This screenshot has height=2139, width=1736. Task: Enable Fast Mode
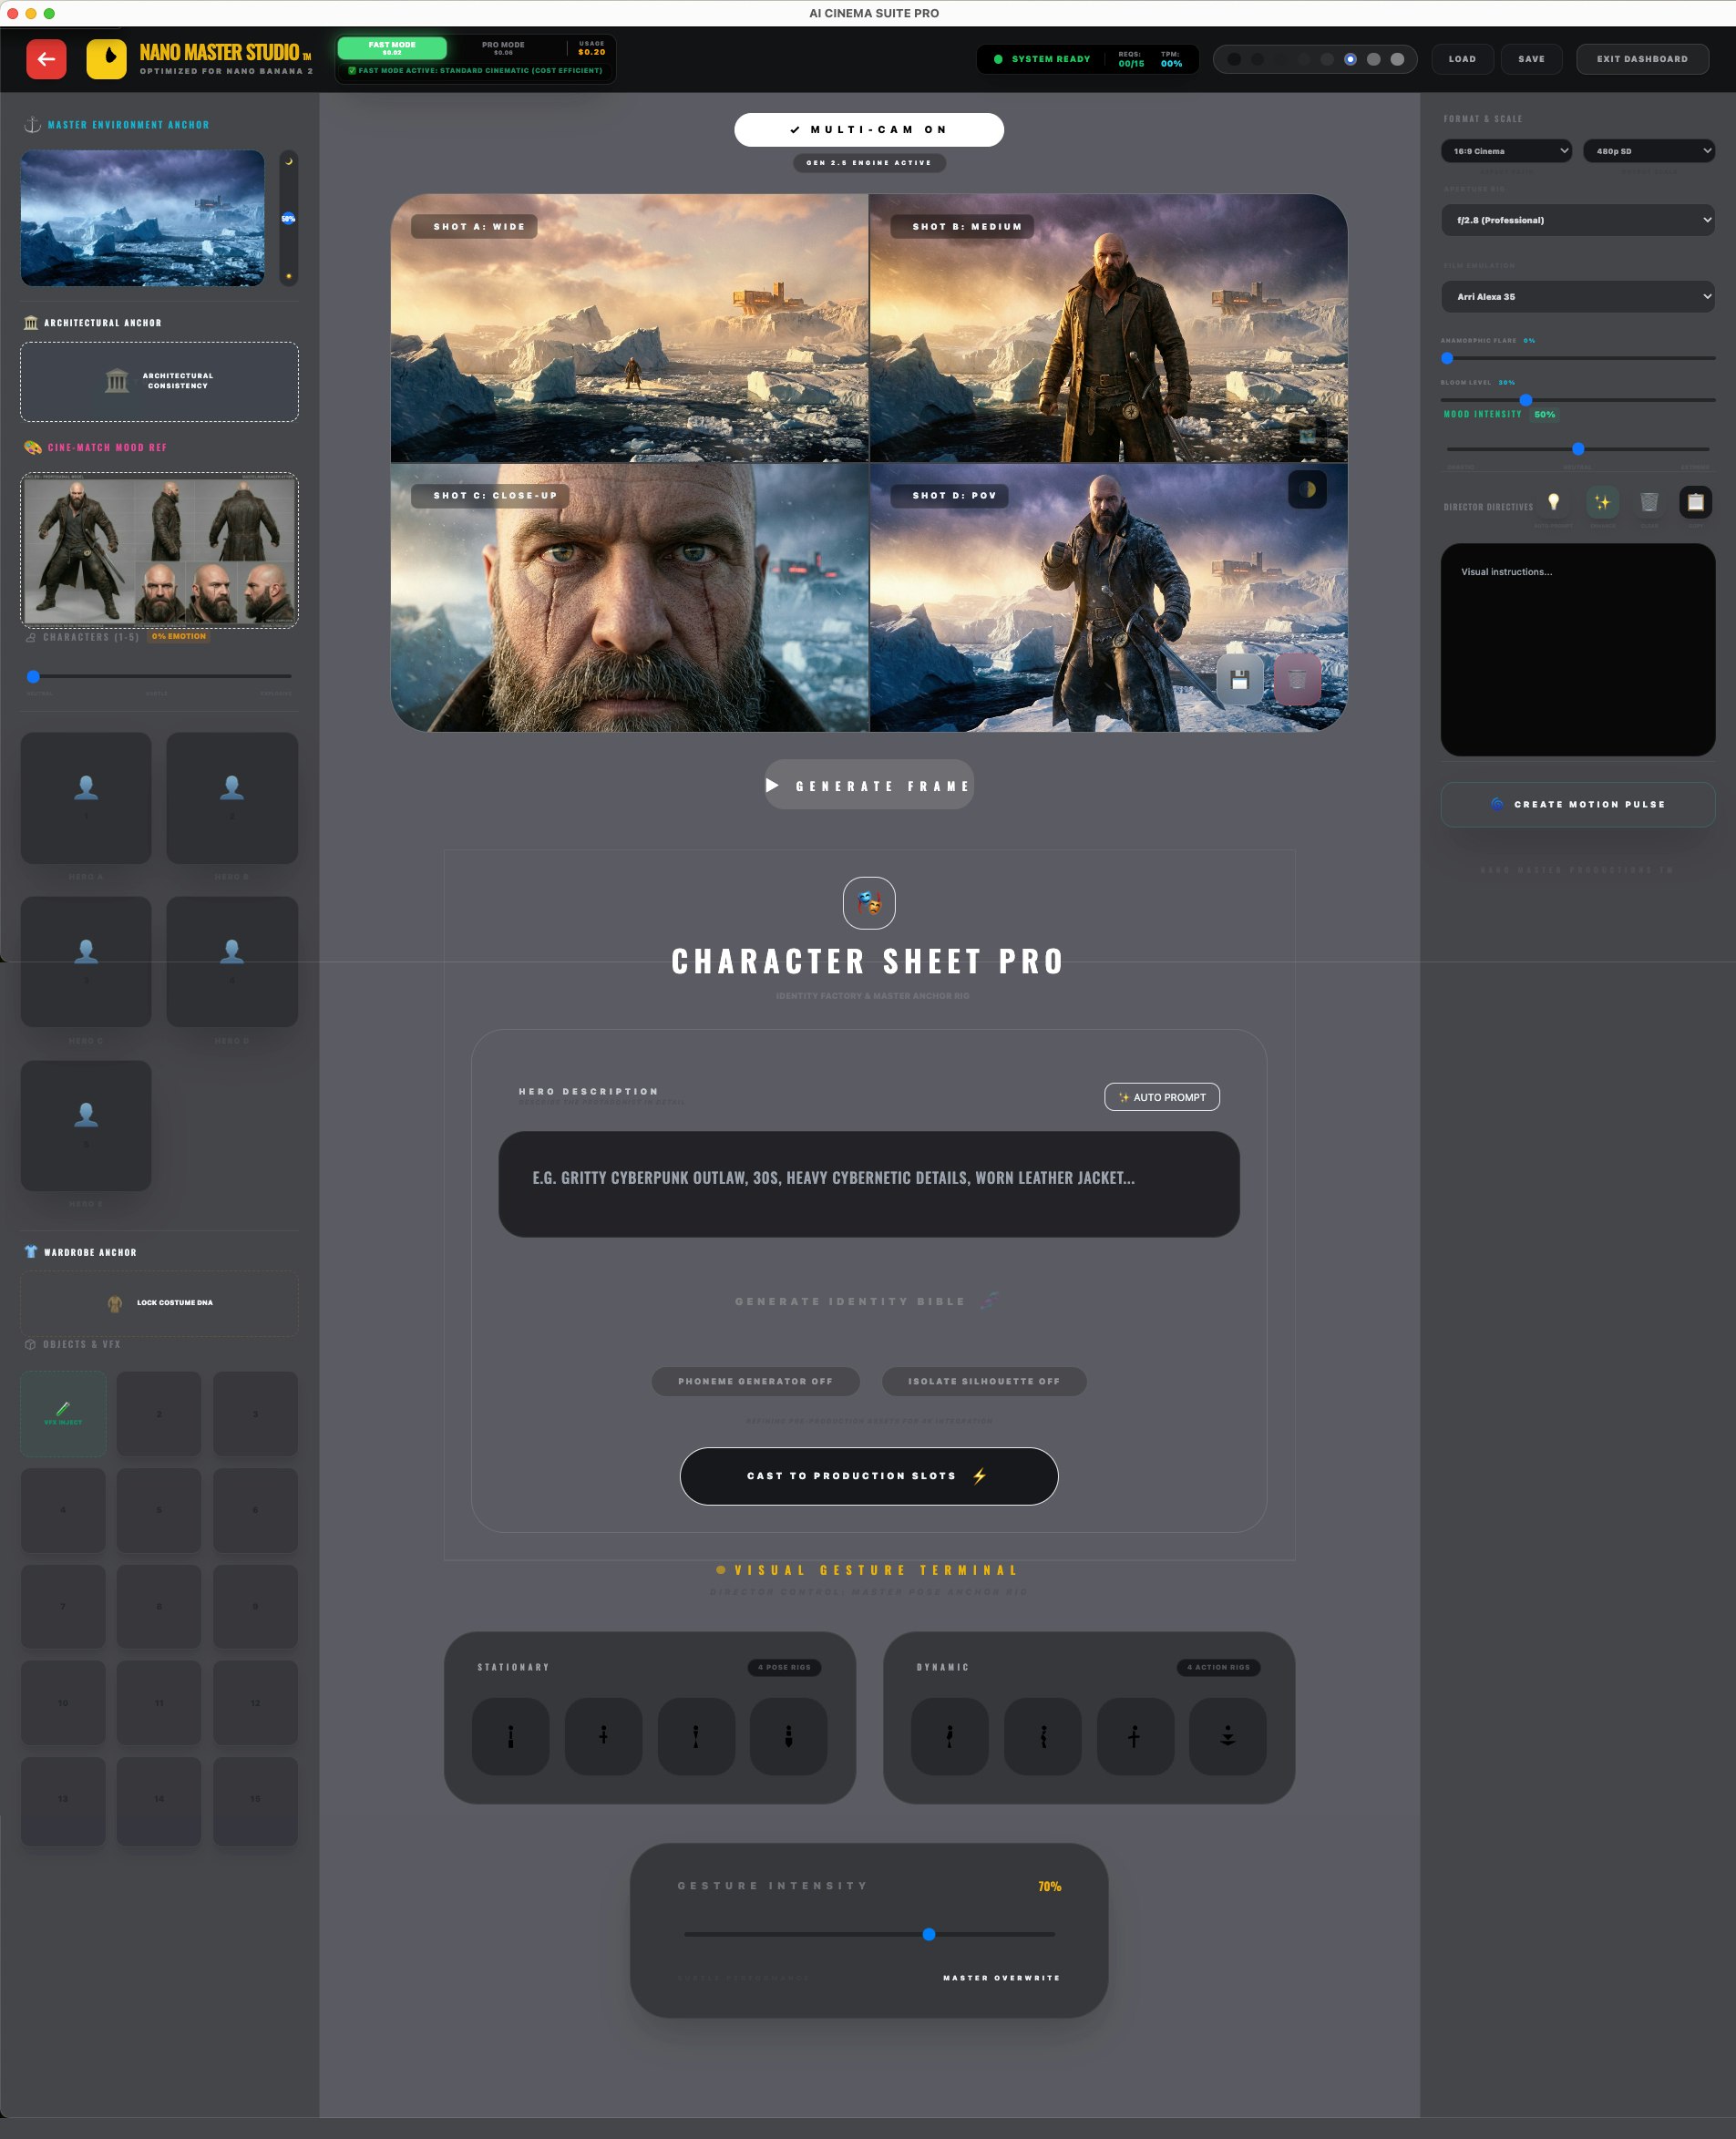point(392,48)
